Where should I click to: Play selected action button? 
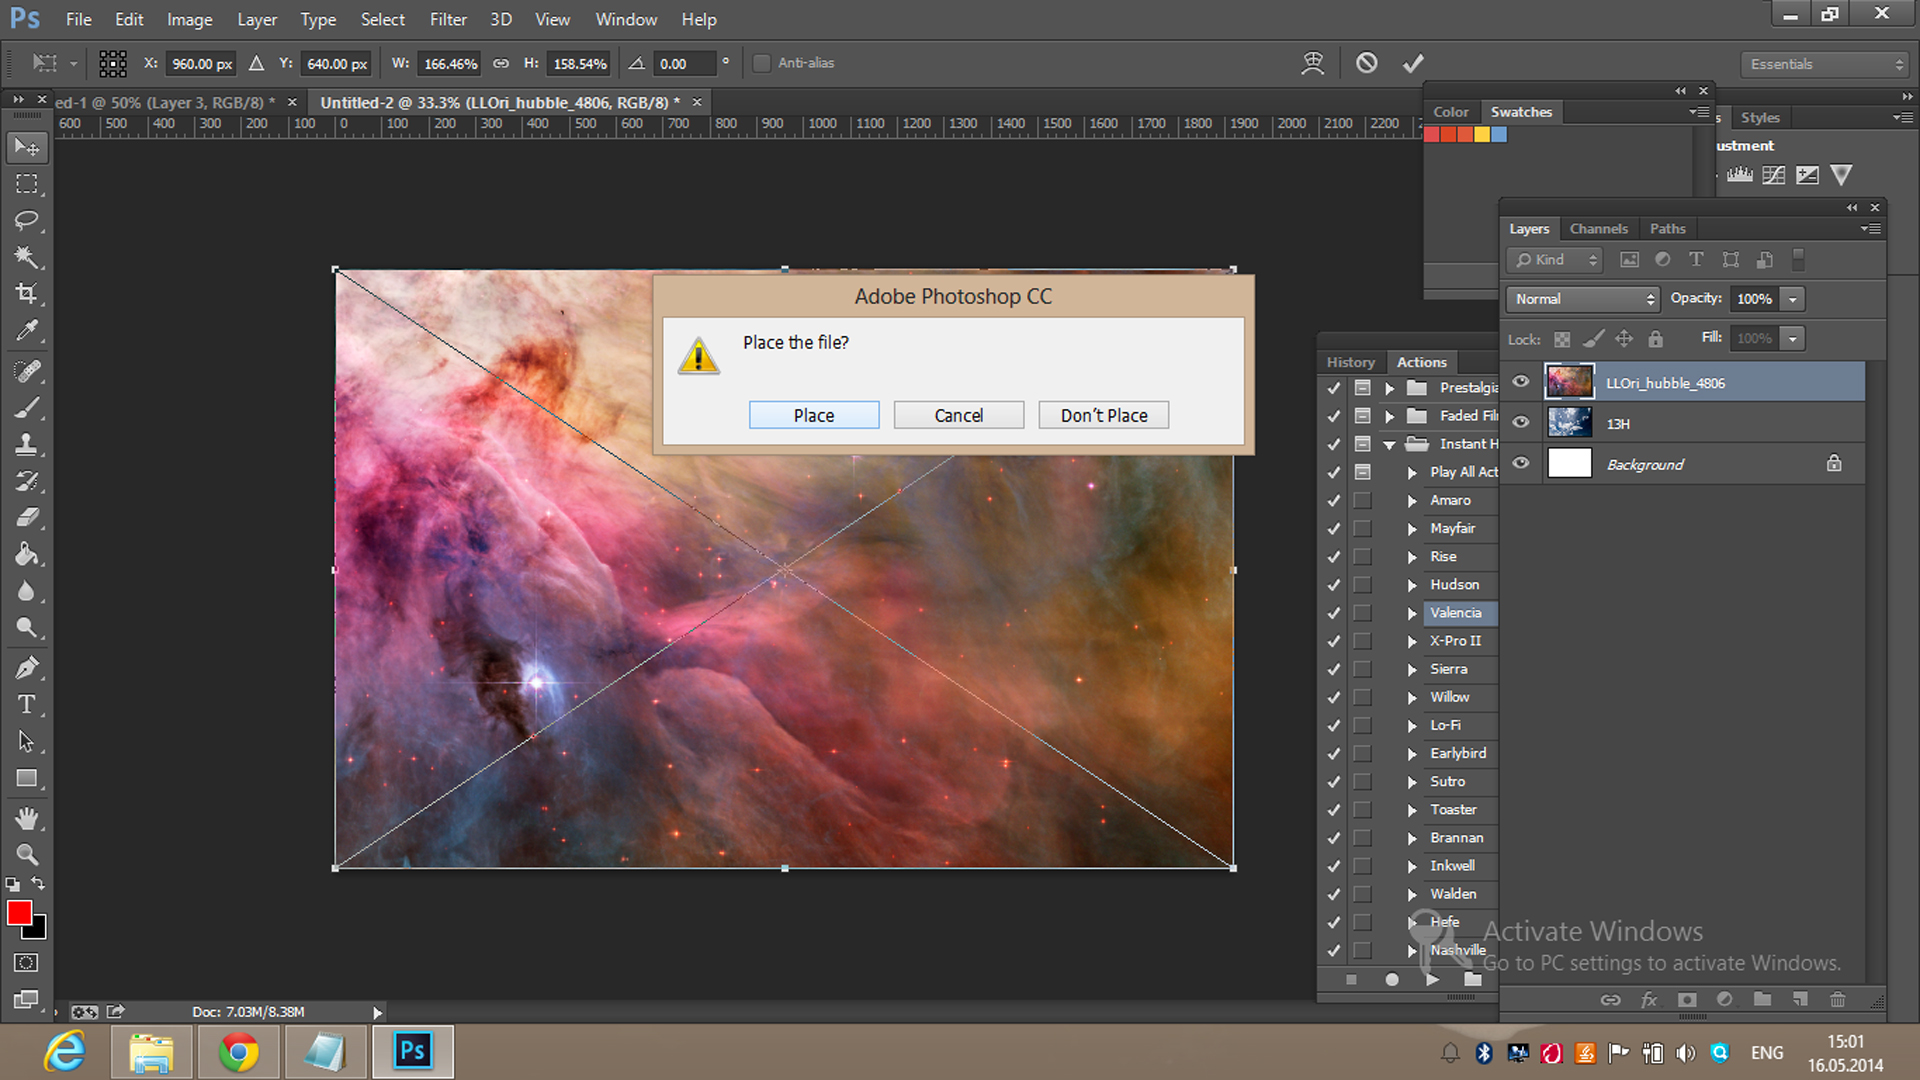(1432, 980)
